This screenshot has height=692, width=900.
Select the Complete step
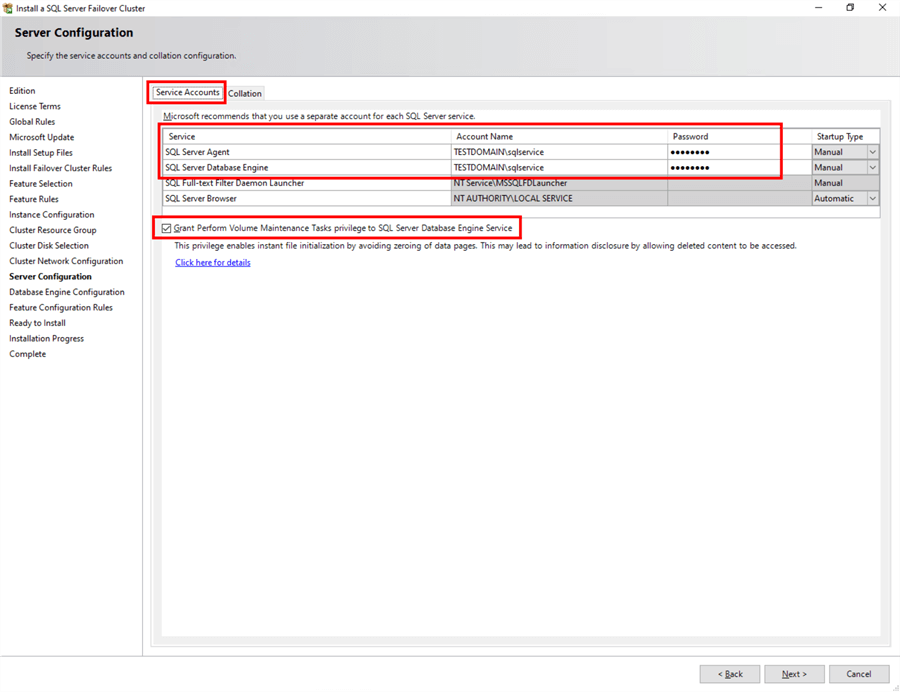tap(28, 354)
